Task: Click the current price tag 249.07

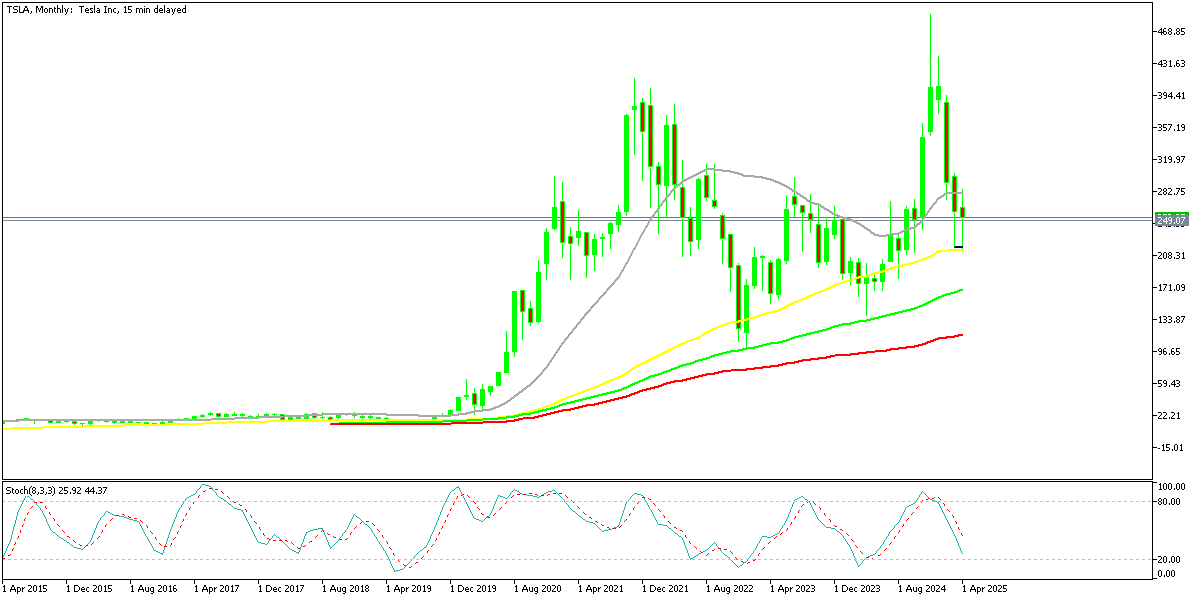Action: coord(1170,220)
